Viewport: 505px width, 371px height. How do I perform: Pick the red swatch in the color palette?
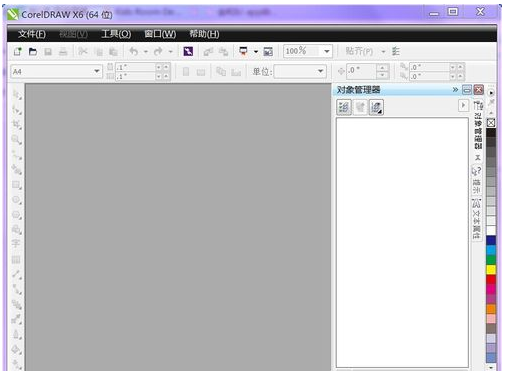tap(491, 279)
